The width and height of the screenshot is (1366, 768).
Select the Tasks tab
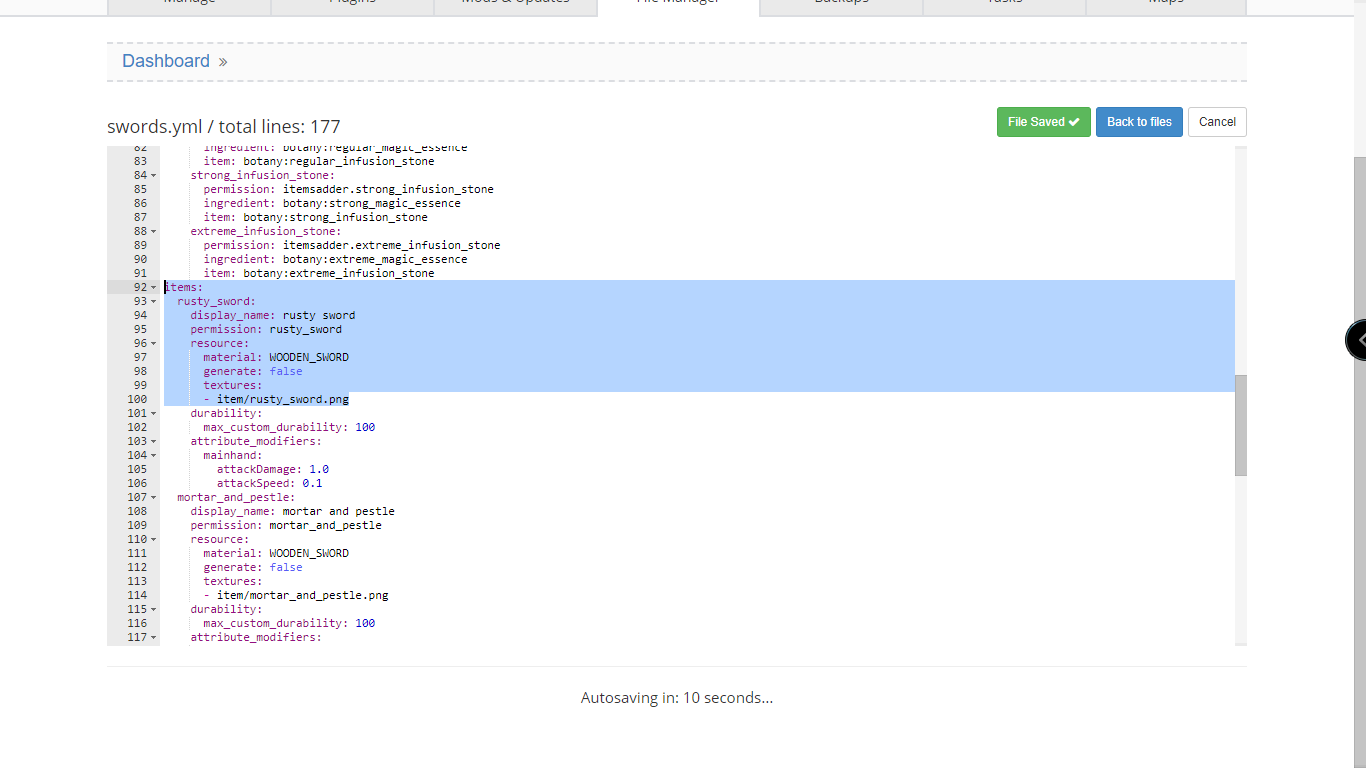(x=1003, y=3)
